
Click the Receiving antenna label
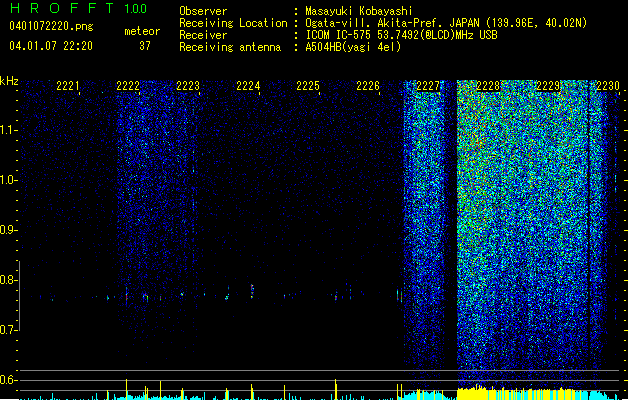(x=230, y=47)
